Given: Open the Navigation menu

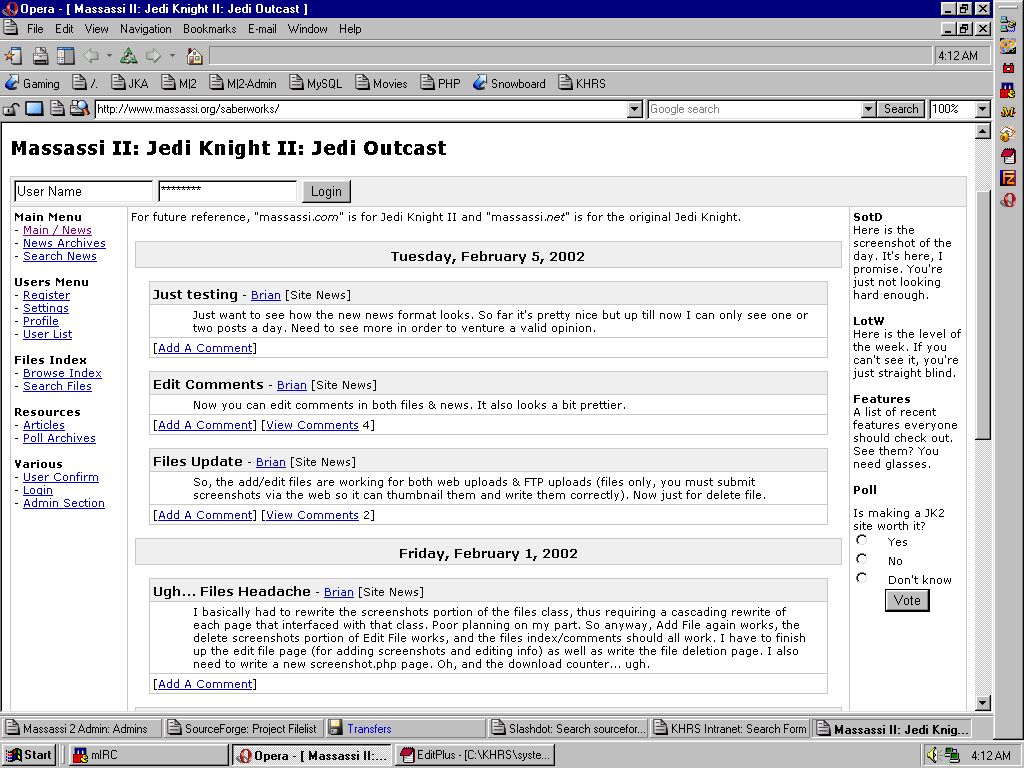Looking at the screenshot, I should [146, 29].
